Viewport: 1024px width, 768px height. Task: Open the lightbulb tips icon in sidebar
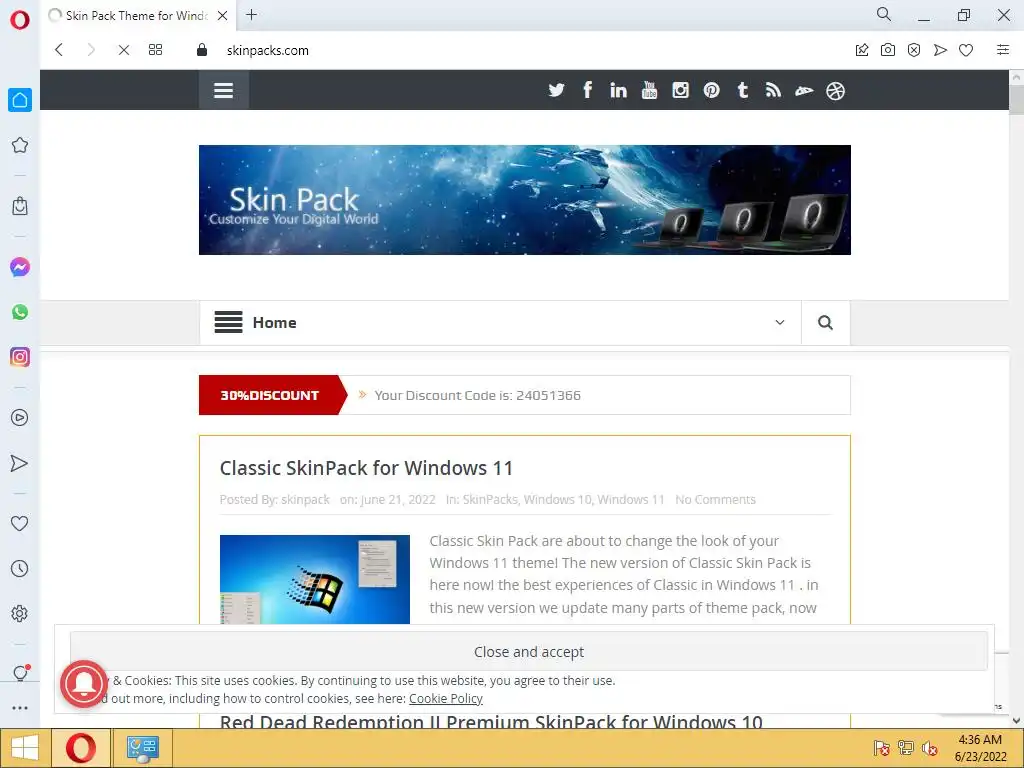tap(20, 673)
